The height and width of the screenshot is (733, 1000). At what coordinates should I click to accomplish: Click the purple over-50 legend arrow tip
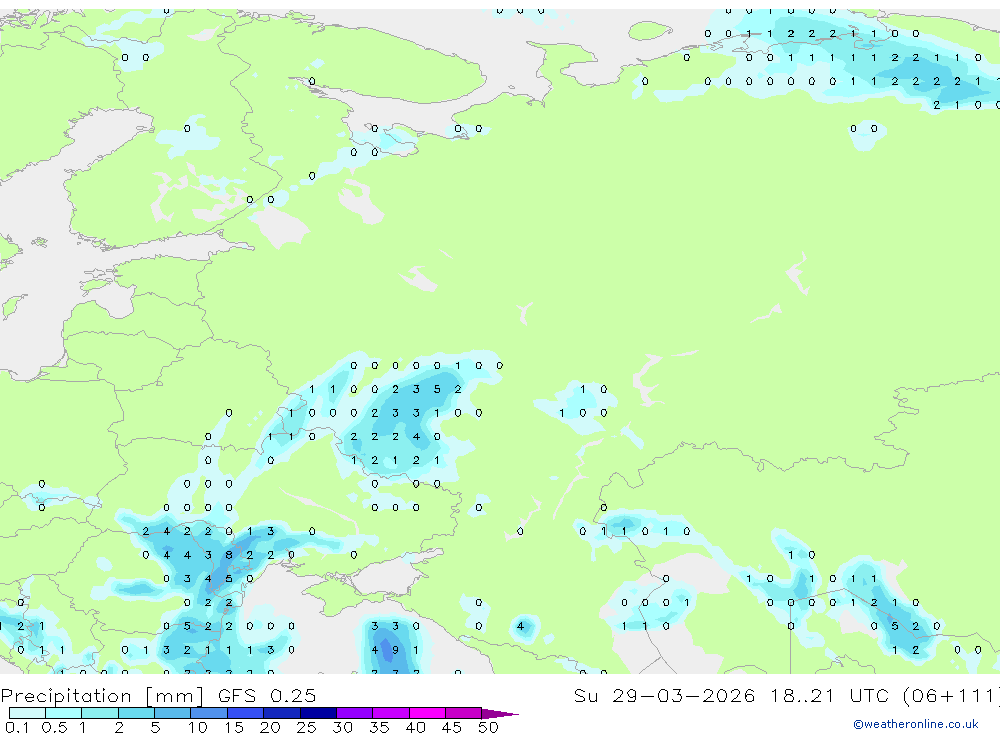click(501, 714)
